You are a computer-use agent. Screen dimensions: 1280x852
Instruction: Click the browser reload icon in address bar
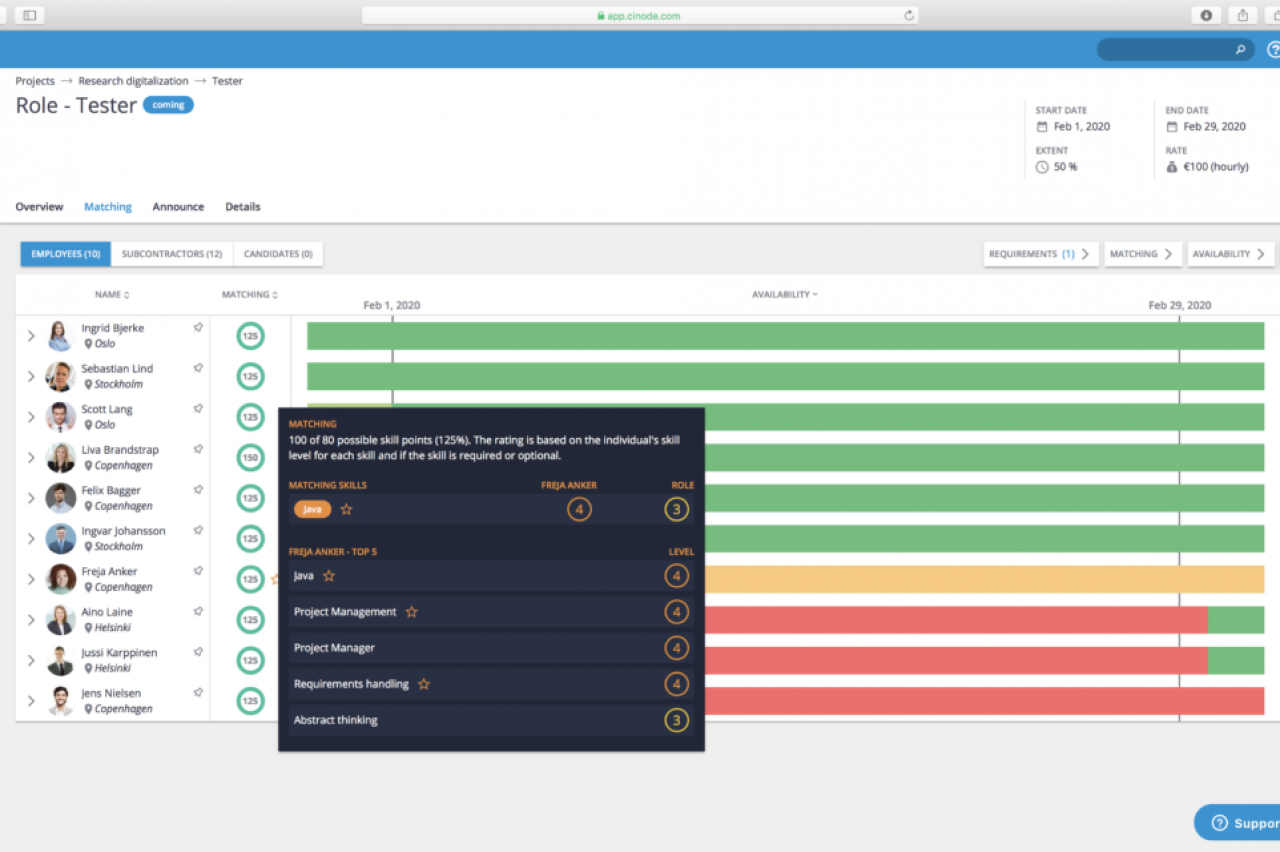coord(908,15)
